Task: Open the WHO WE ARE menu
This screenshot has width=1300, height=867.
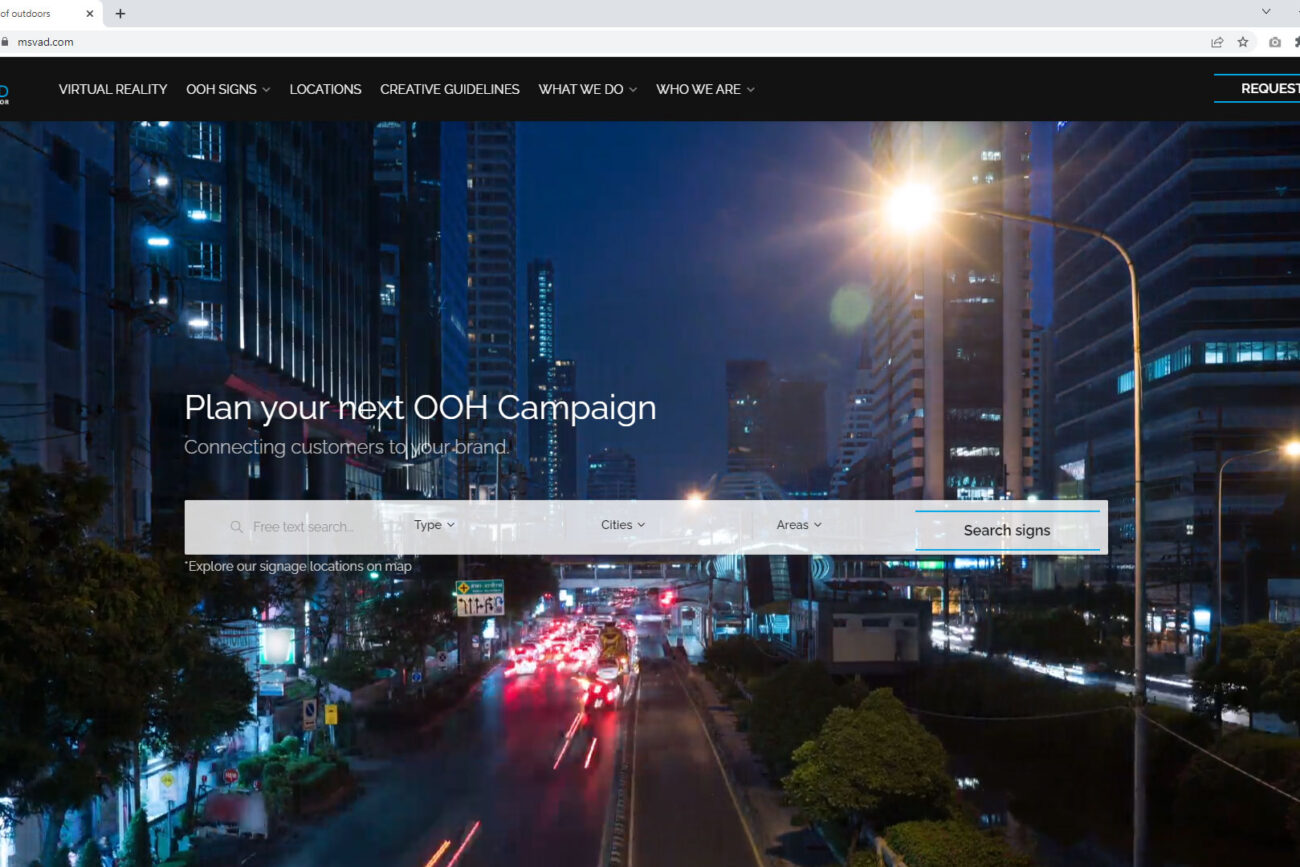Action: pos(705,89)
